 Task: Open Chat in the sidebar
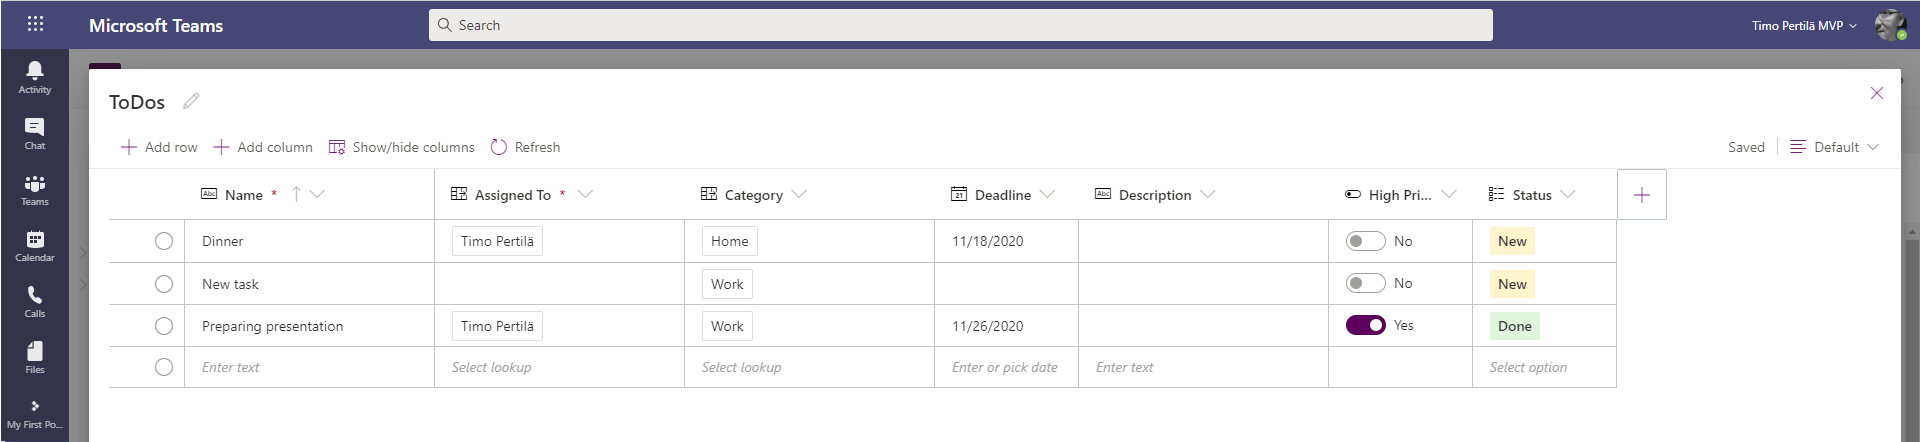pos(34,132)
